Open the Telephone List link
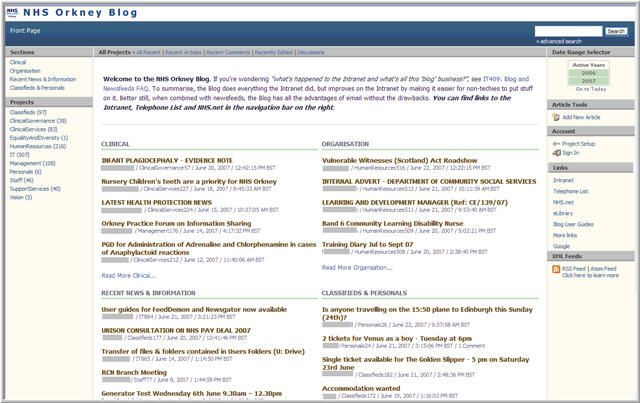The height and width of the screenshot is (403, 640). pyautogui.click(x=572, y=190)
